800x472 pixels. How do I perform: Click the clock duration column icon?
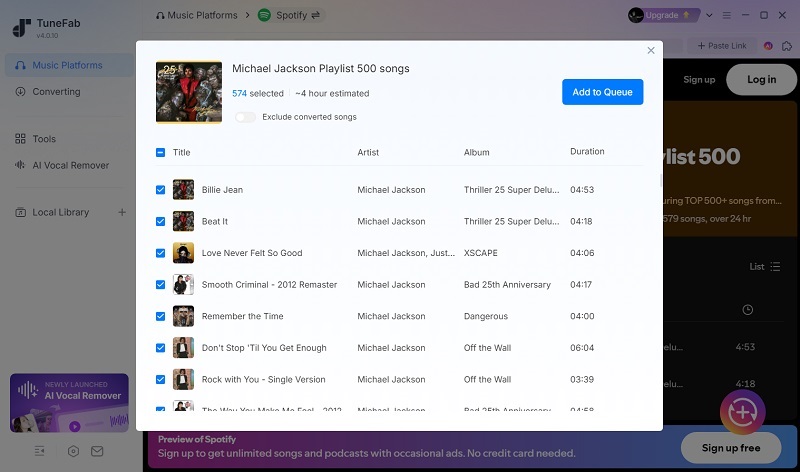tap(747, 310)
